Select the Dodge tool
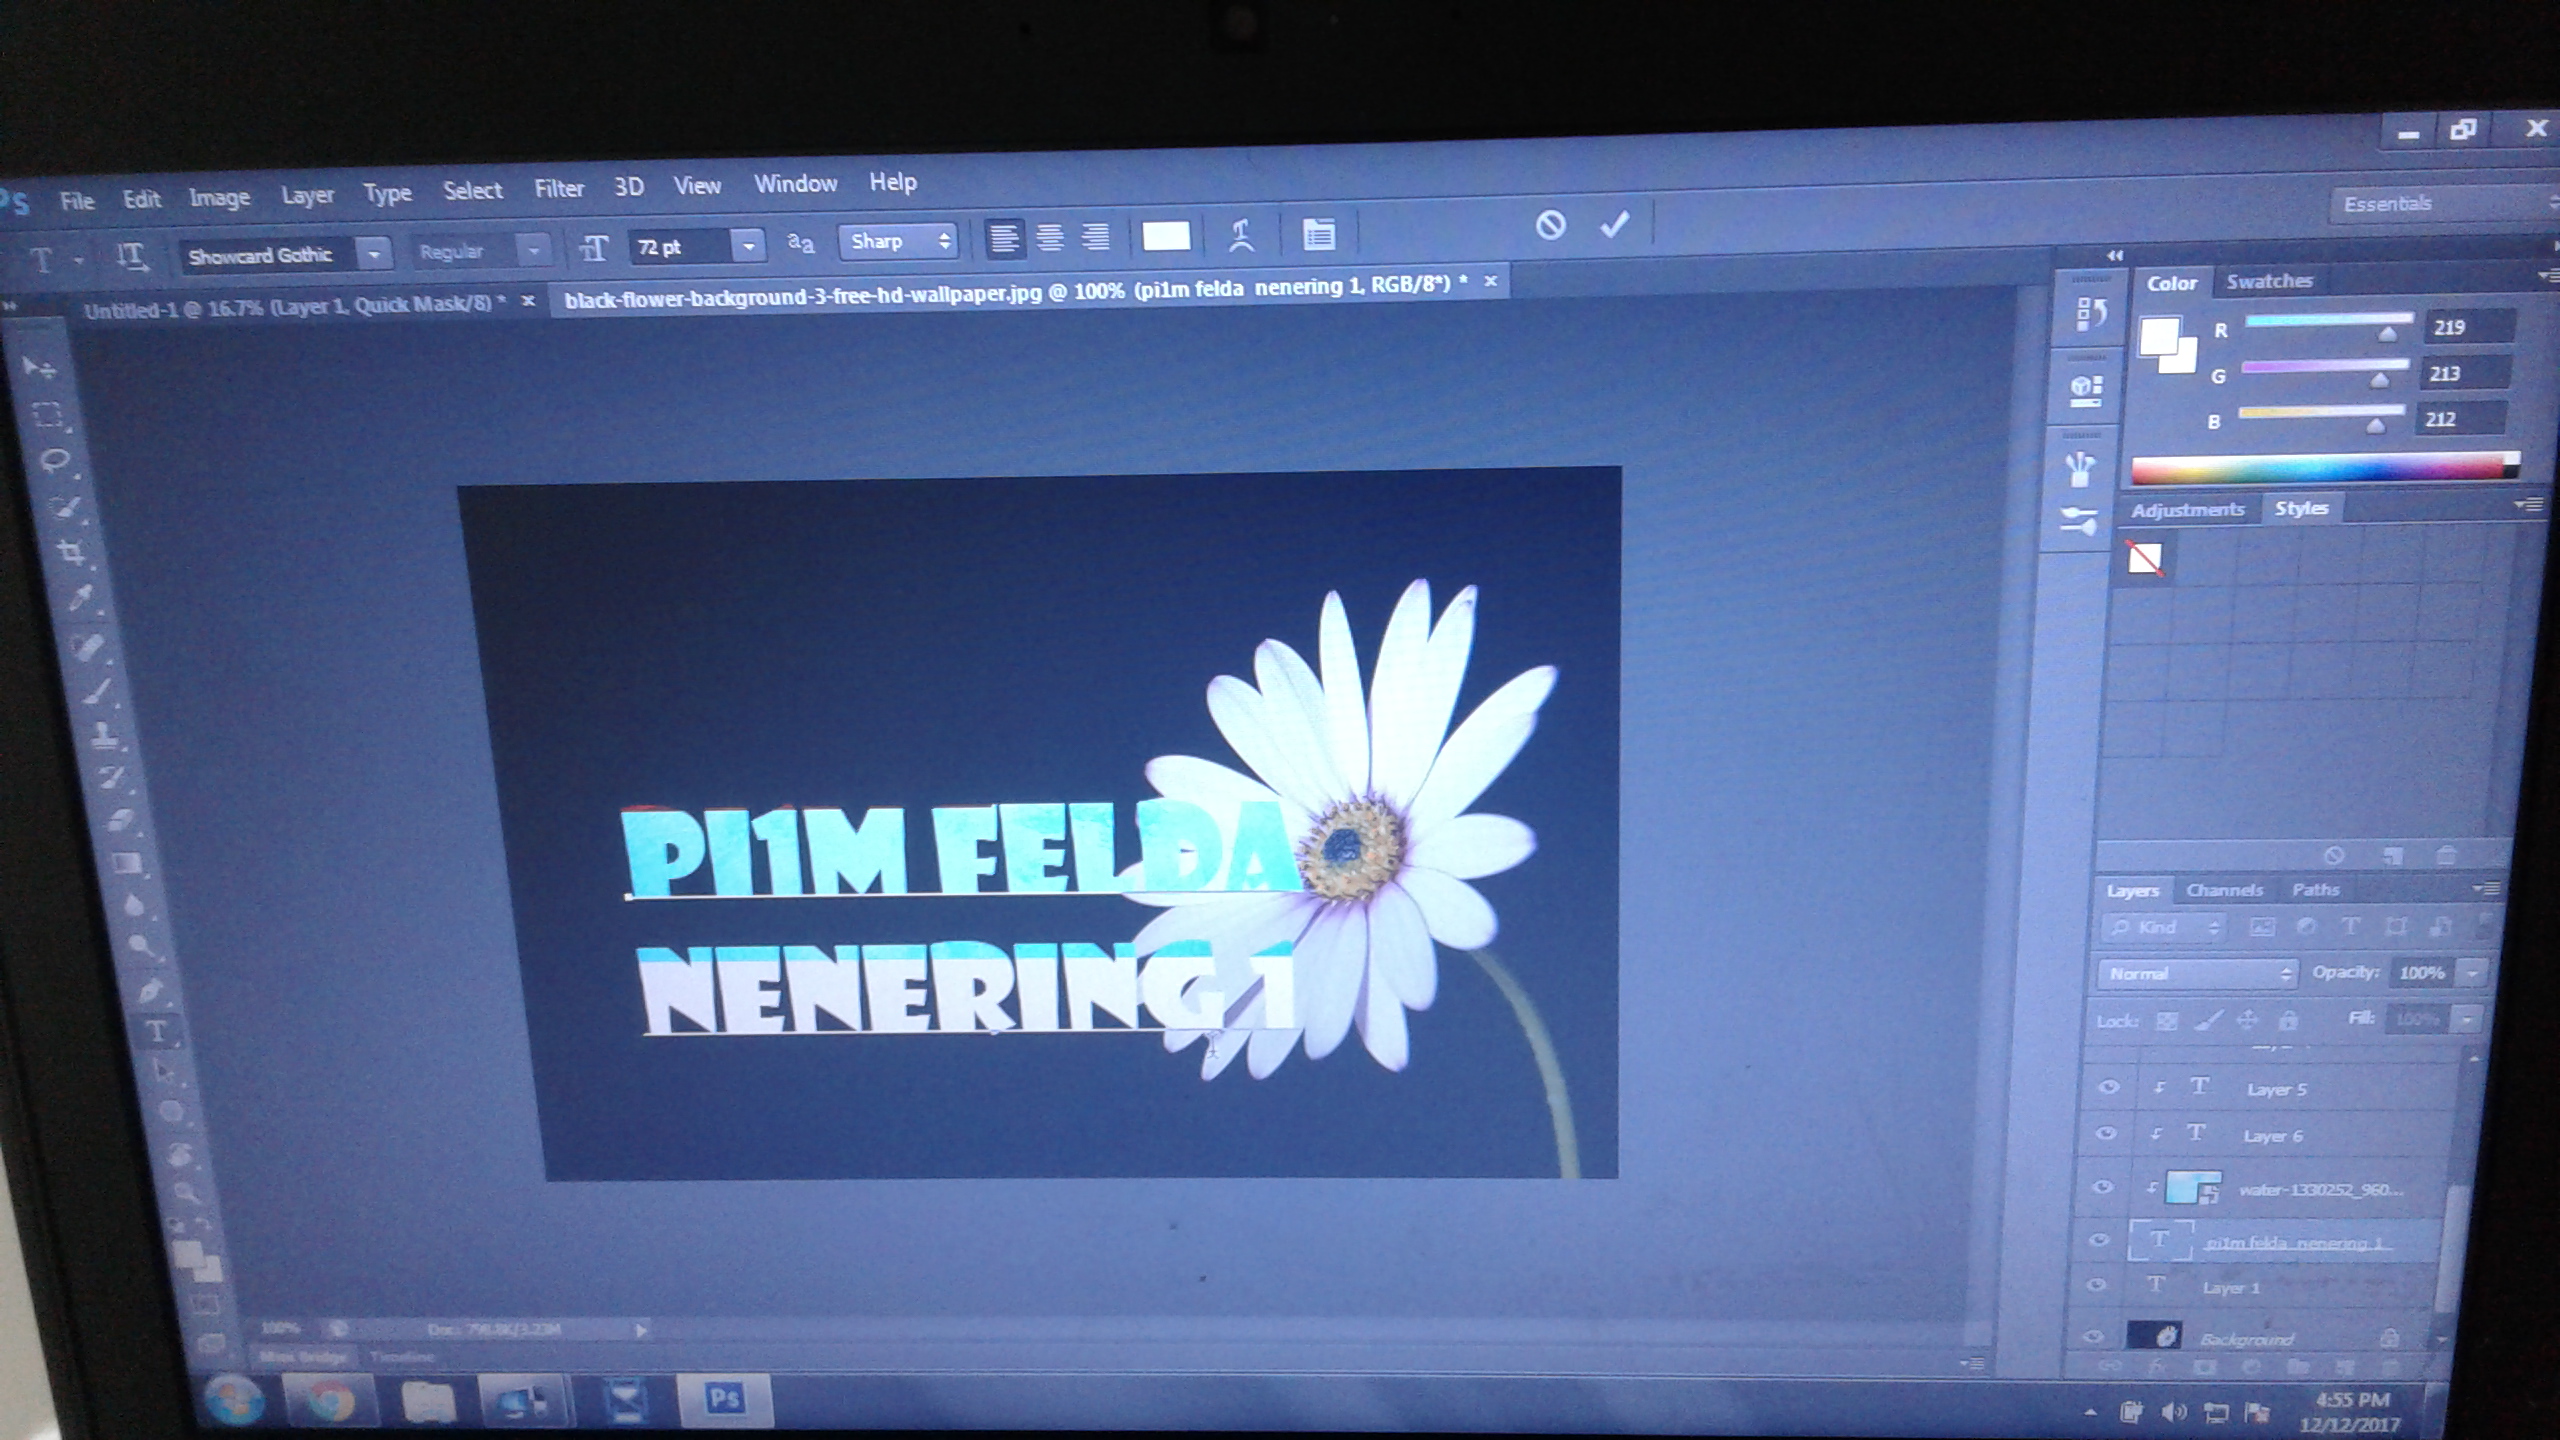The width and height of the screenshot is (2560, 1440). [141, 946]
